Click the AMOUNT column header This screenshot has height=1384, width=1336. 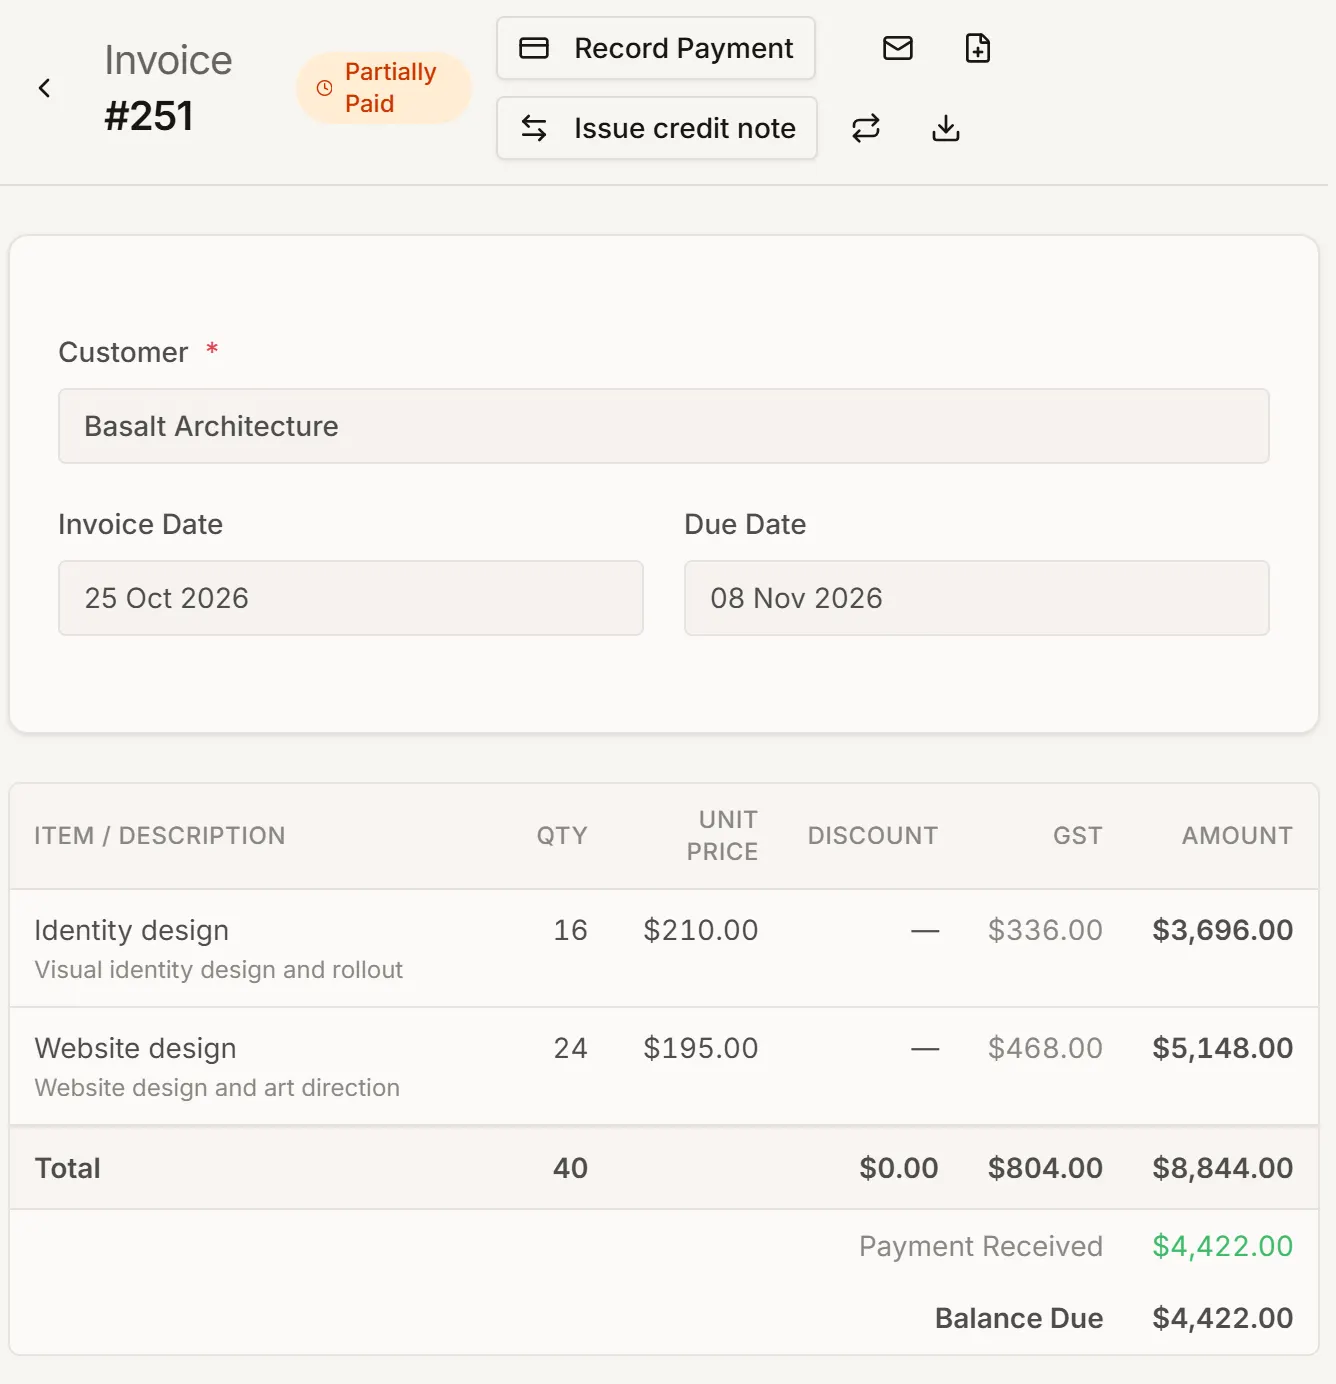point(1238,836)
